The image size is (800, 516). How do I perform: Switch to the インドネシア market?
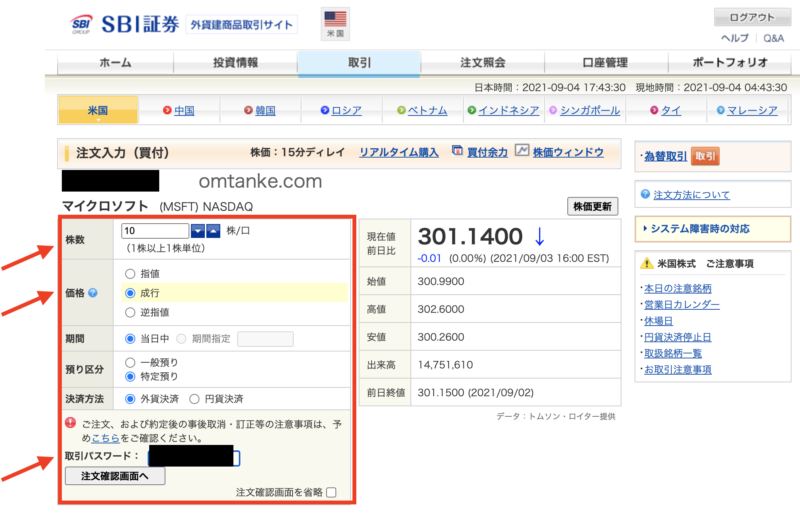pyautogui.click(x=509, y=110)
